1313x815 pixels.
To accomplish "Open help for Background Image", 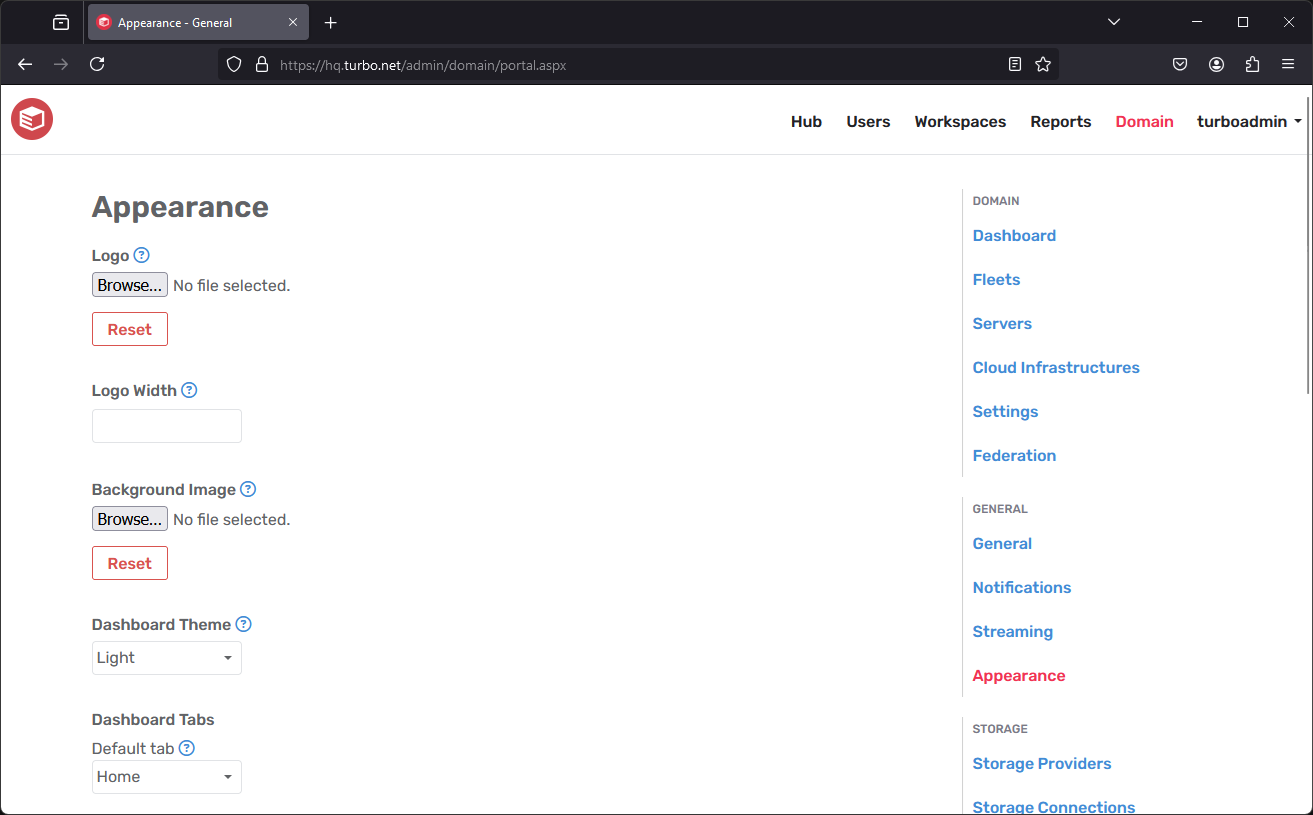I will [x=247, y=489].
